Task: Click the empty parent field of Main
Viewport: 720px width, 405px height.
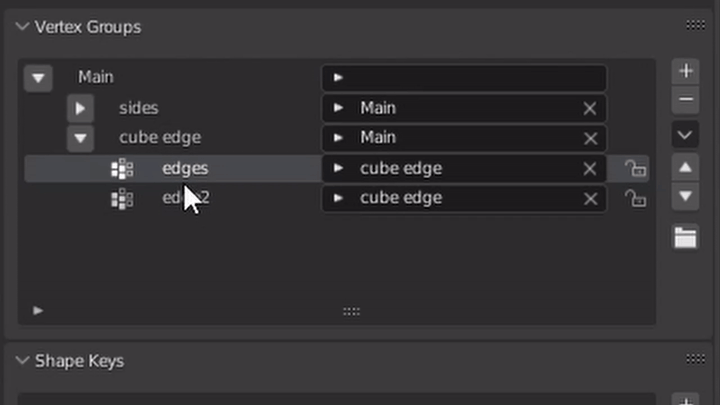Action: [x=470, y=78]
